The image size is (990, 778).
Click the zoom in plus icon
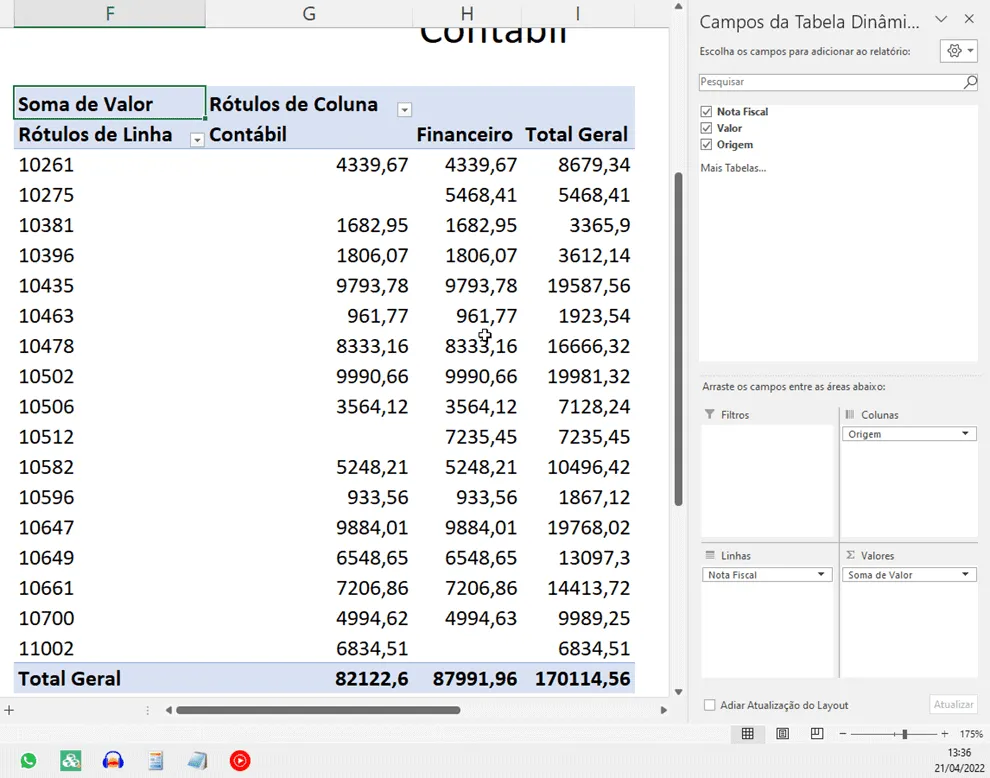(x=945, y=734)
